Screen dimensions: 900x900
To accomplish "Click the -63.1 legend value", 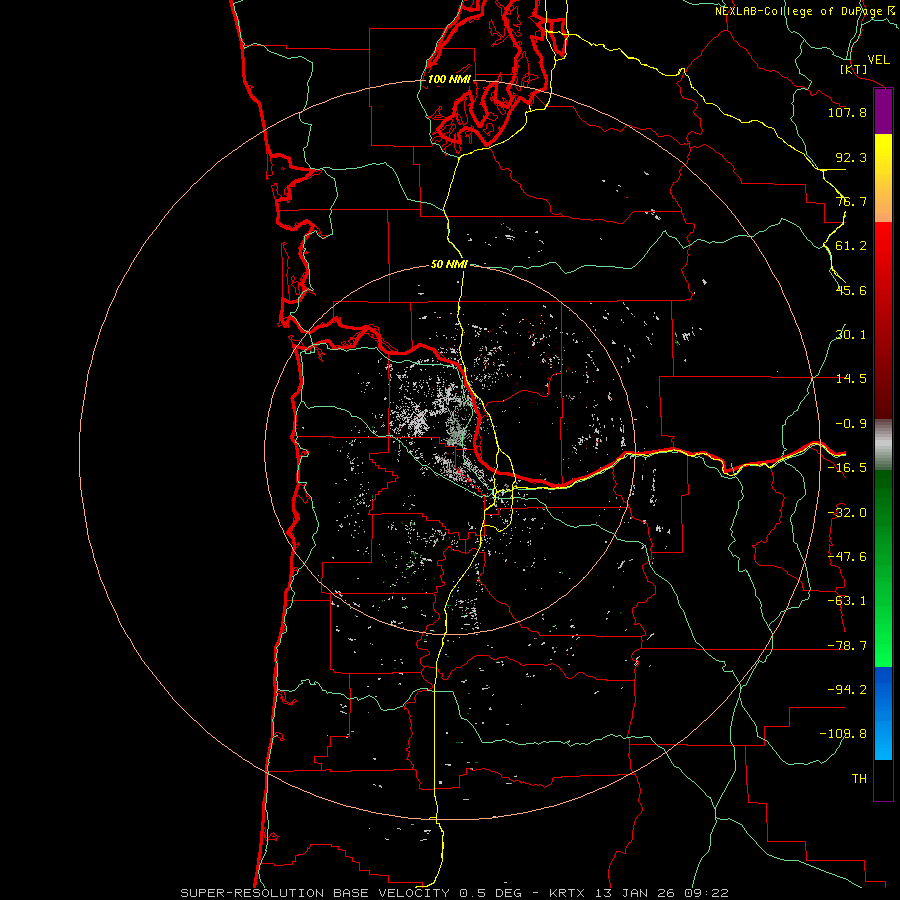I will click(x=847, y=601).
